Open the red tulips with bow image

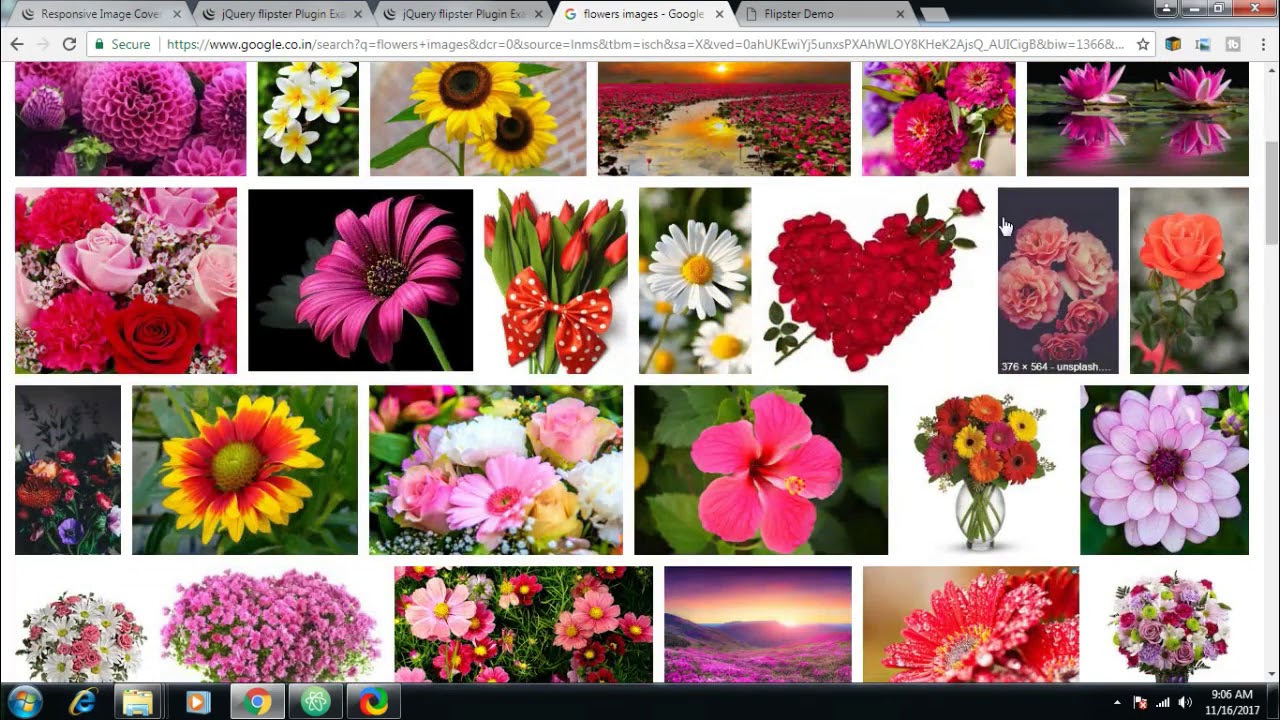pyautogui.click(x=555, y=280)
